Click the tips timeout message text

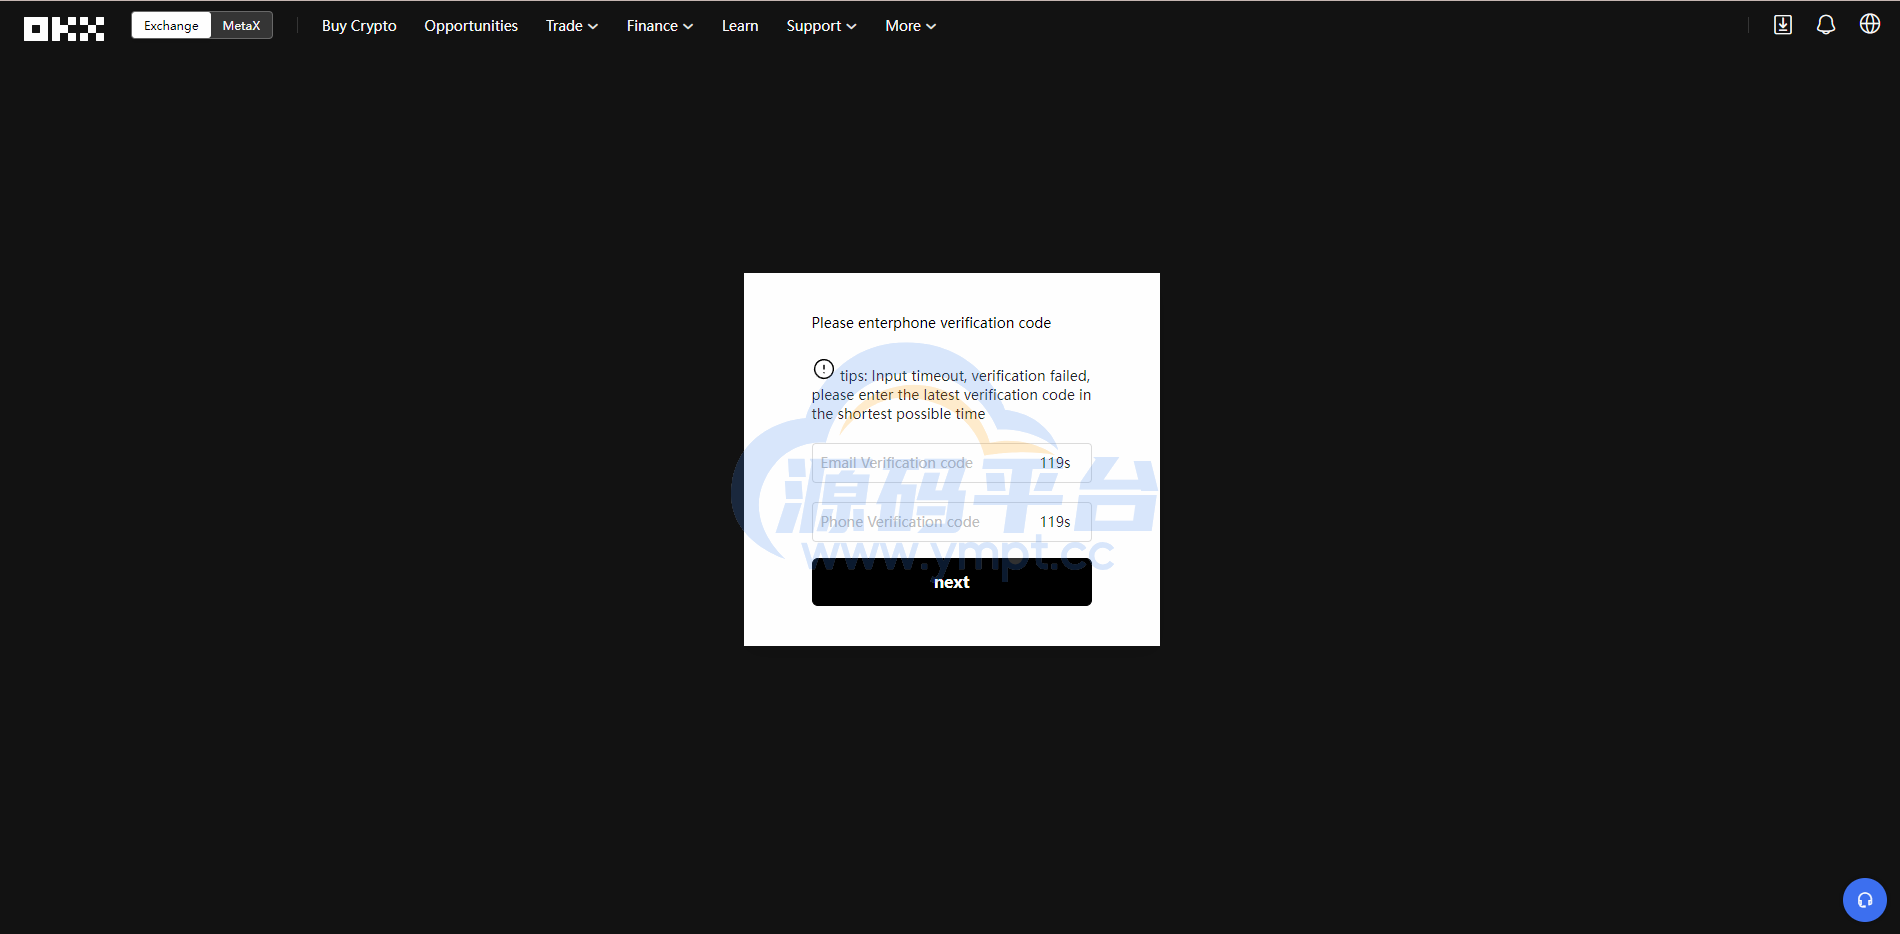(x=952, y=395)
